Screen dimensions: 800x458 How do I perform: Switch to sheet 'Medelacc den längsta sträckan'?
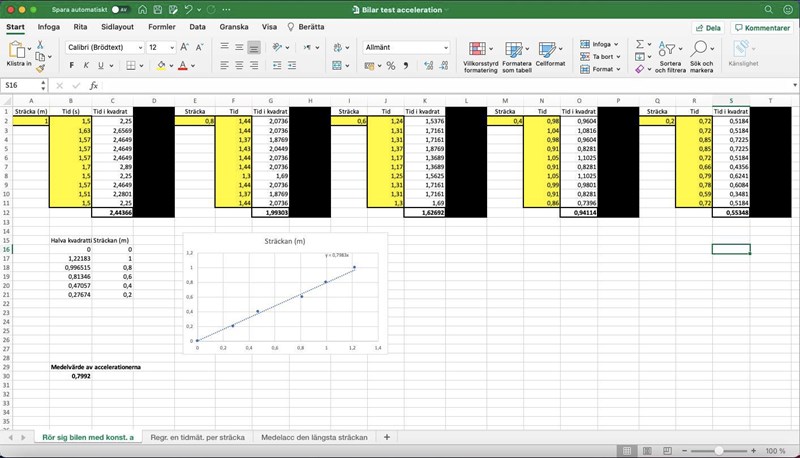[314, 437]
